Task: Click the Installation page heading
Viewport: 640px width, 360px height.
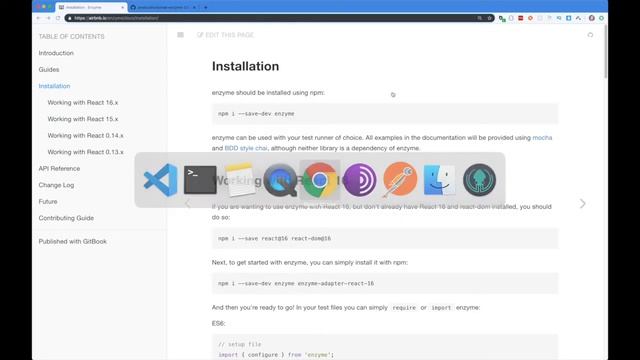Action: (x=245, y=66)
